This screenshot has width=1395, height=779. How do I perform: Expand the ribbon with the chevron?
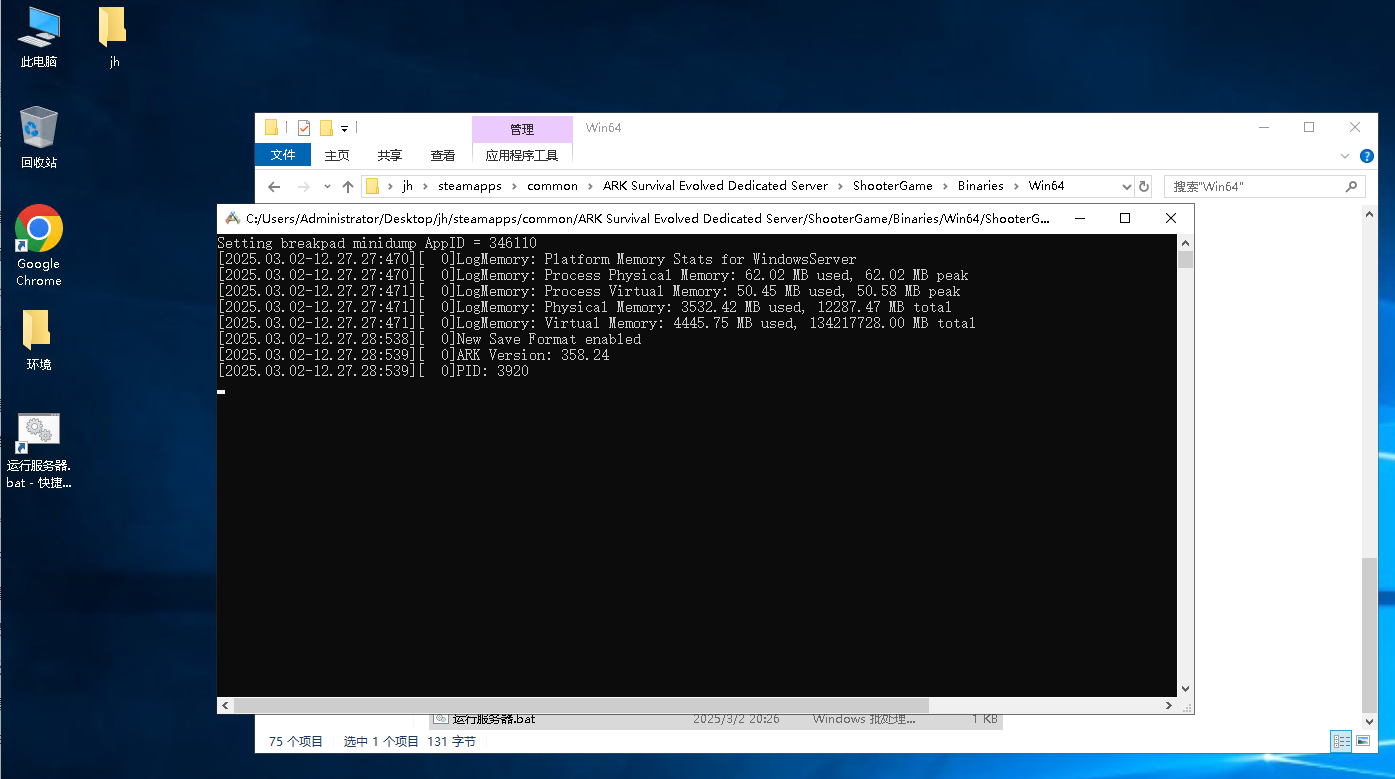pos(1345,156)
